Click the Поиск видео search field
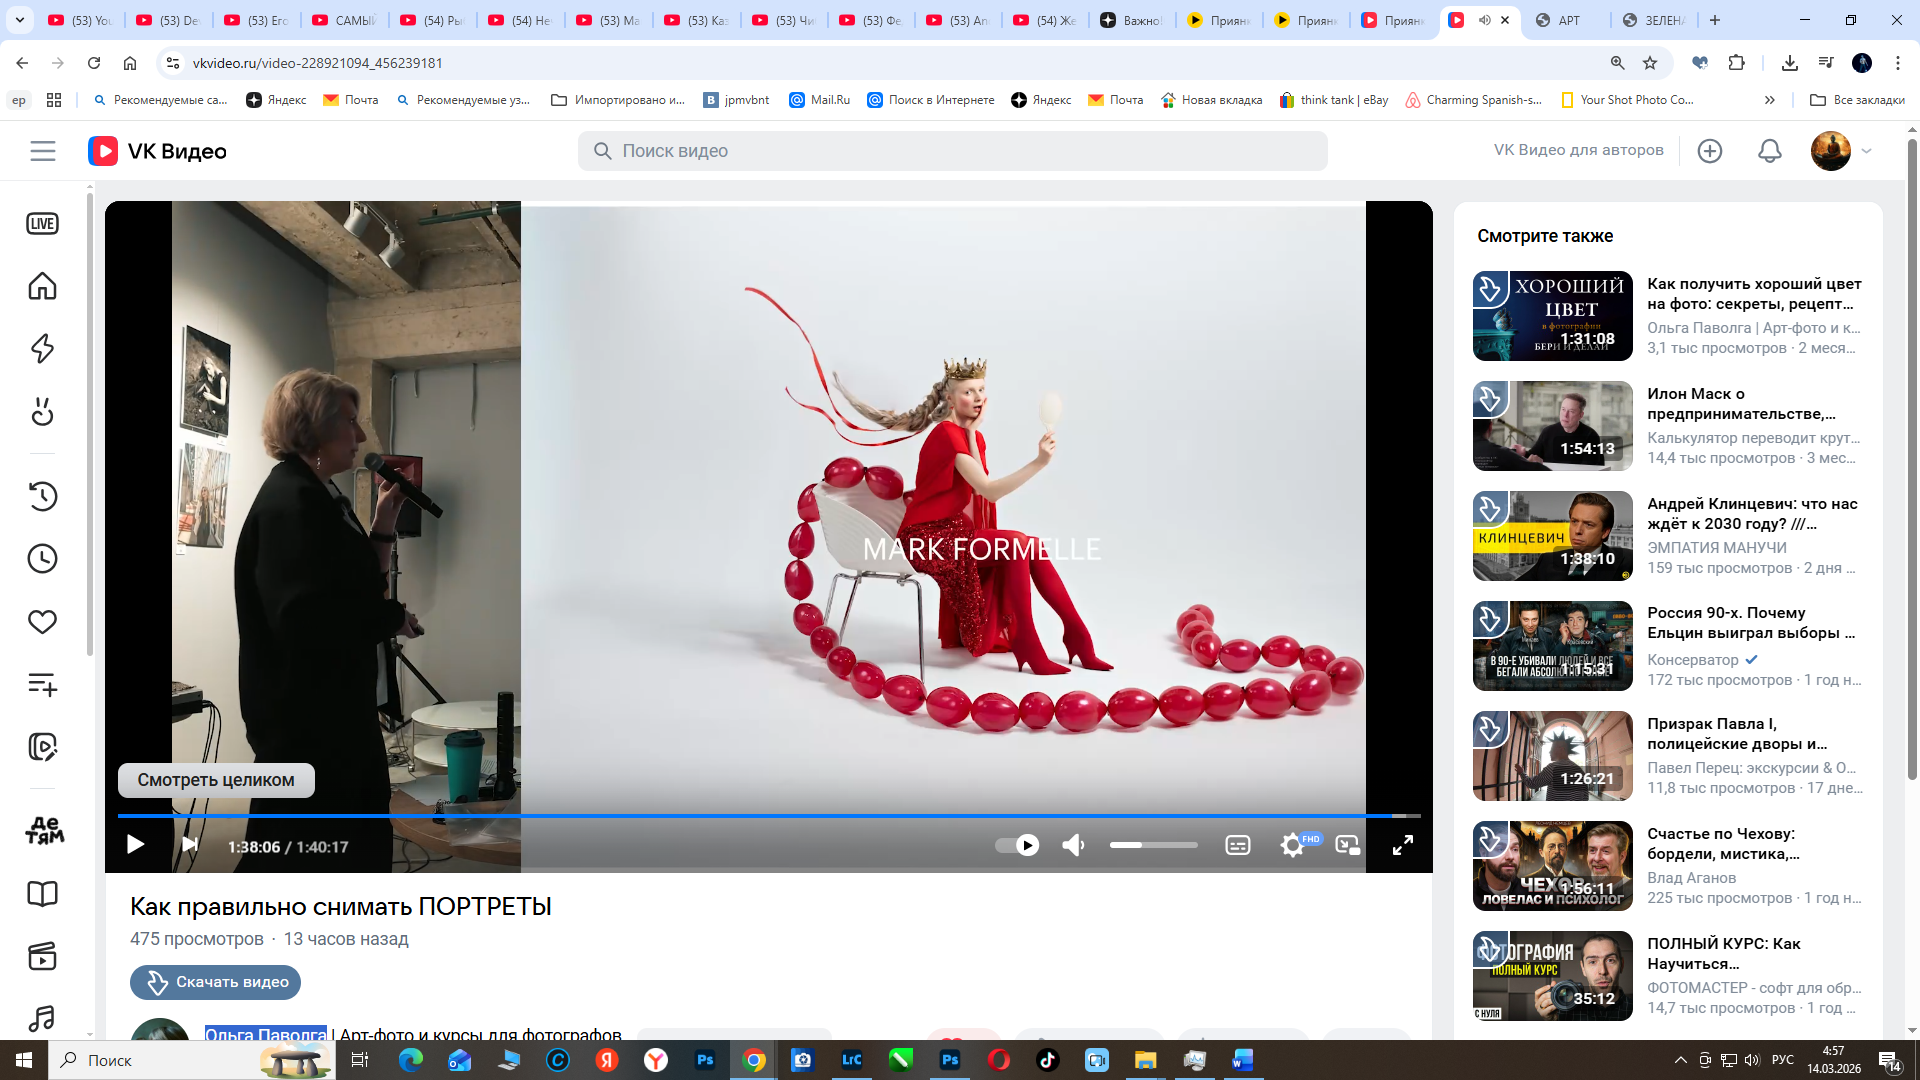The width and height of the screenshot is (1920, 1080). coord(952,151)
